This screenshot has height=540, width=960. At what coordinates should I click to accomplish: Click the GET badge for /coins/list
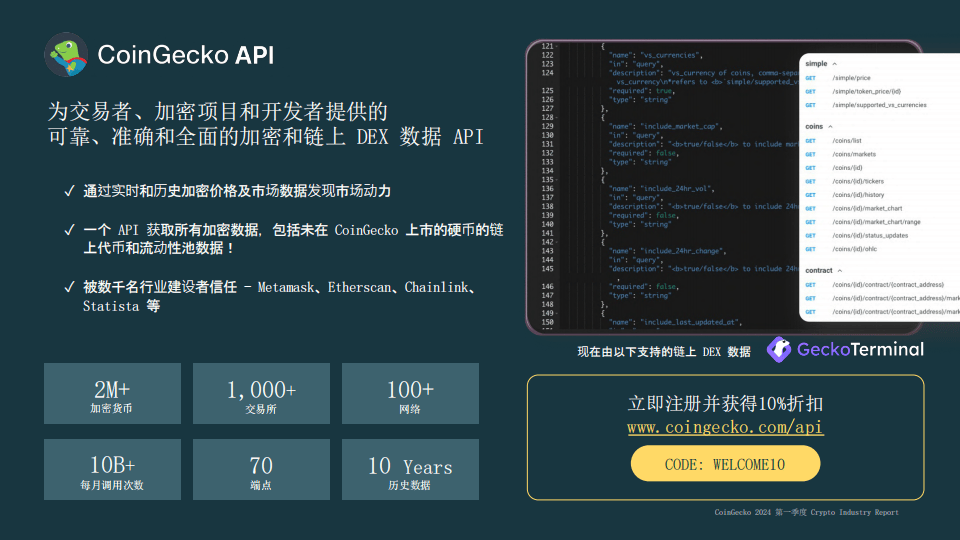[811, 141]
